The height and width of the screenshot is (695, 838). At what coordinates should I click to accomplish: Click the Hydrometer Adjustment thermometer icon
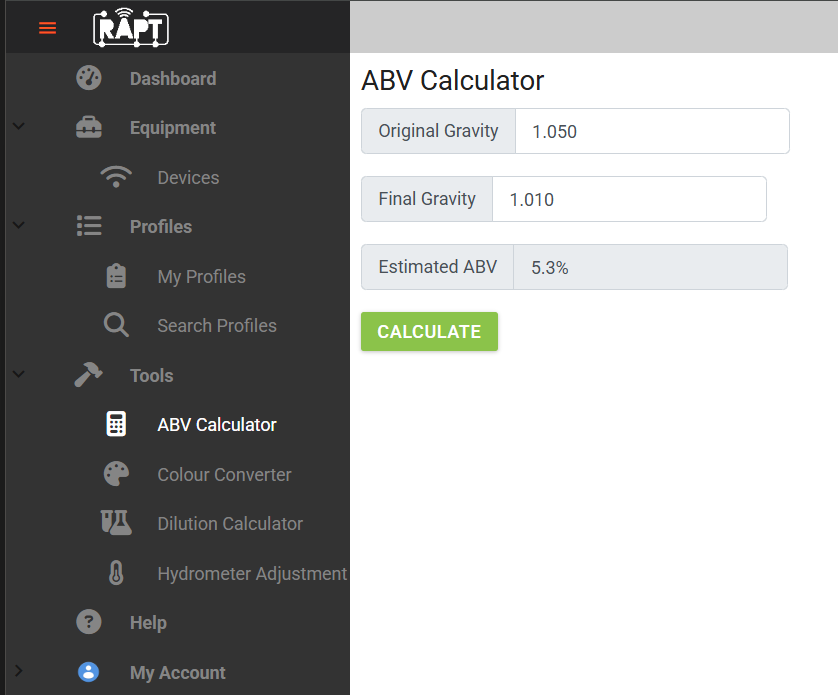click(116, 573)
